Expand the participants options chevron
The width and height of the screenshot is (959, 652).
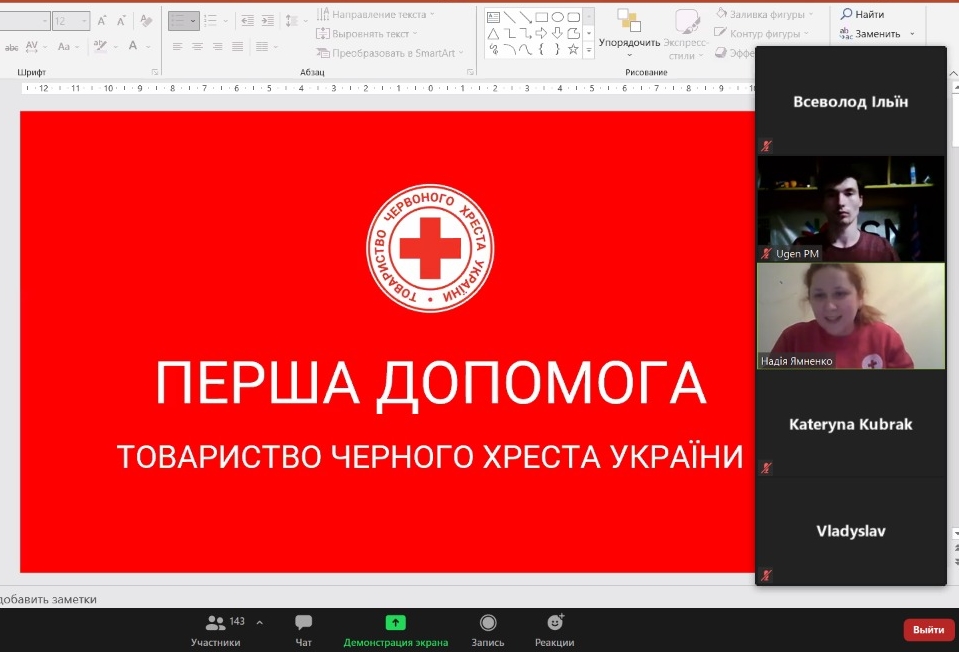pos(260,622)
